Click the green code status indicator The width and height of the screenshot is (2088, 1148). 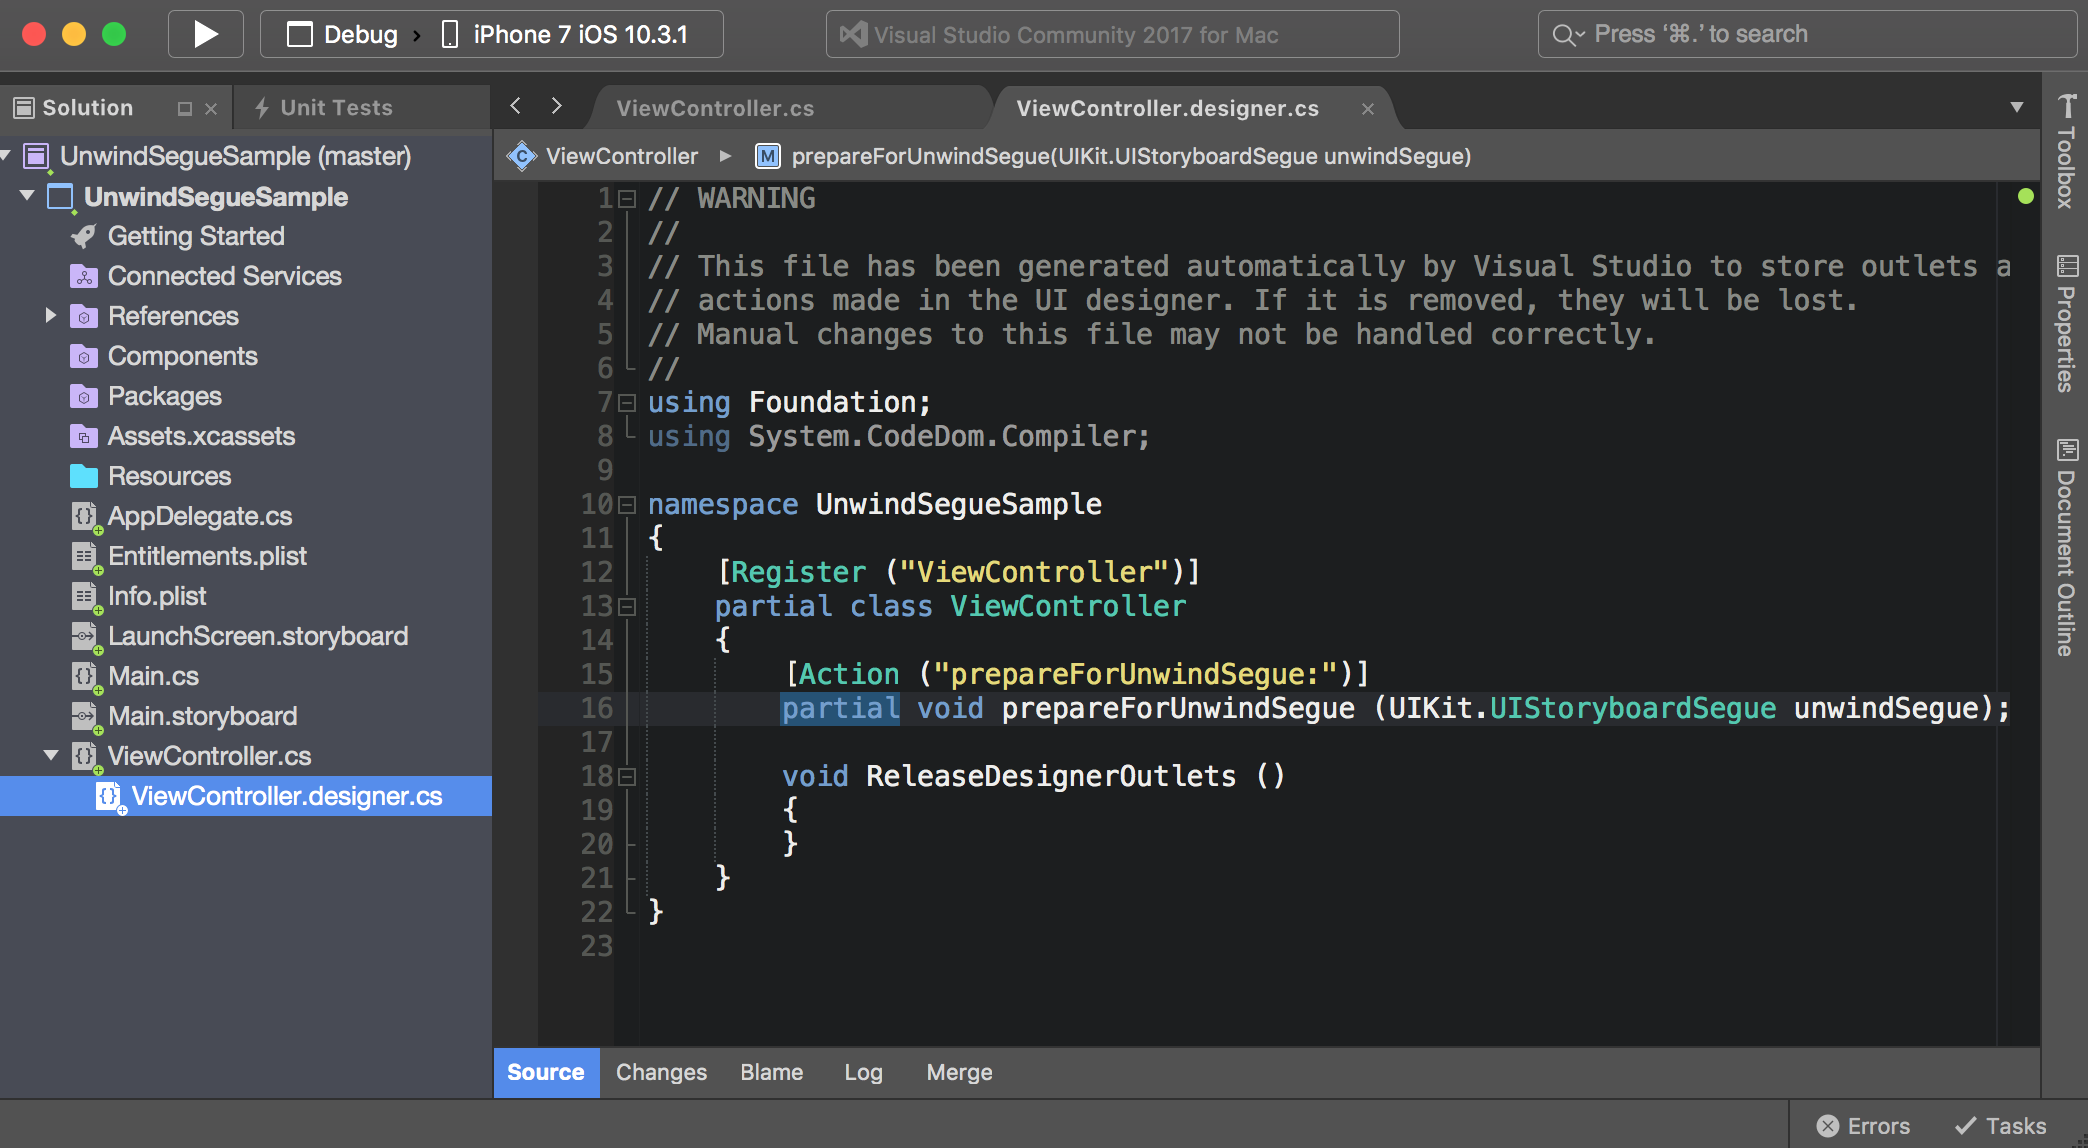pos(2026,196)
